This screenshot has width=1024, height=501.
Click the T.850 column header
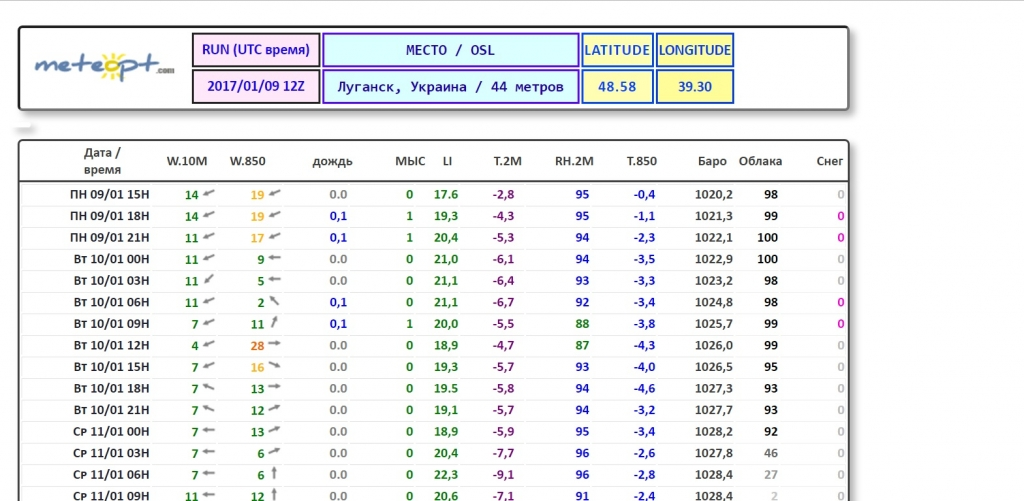pyautogui.click(x=642, y=161)
